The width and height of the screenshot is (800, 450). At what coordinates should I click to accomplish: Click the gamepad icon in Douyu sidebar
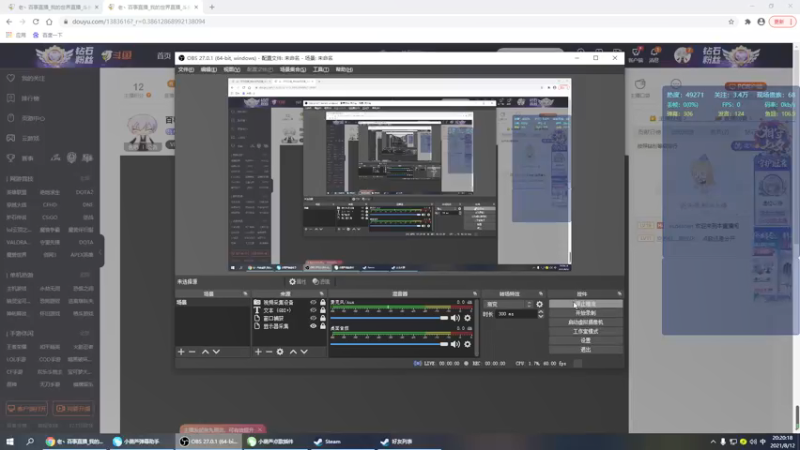11,138
